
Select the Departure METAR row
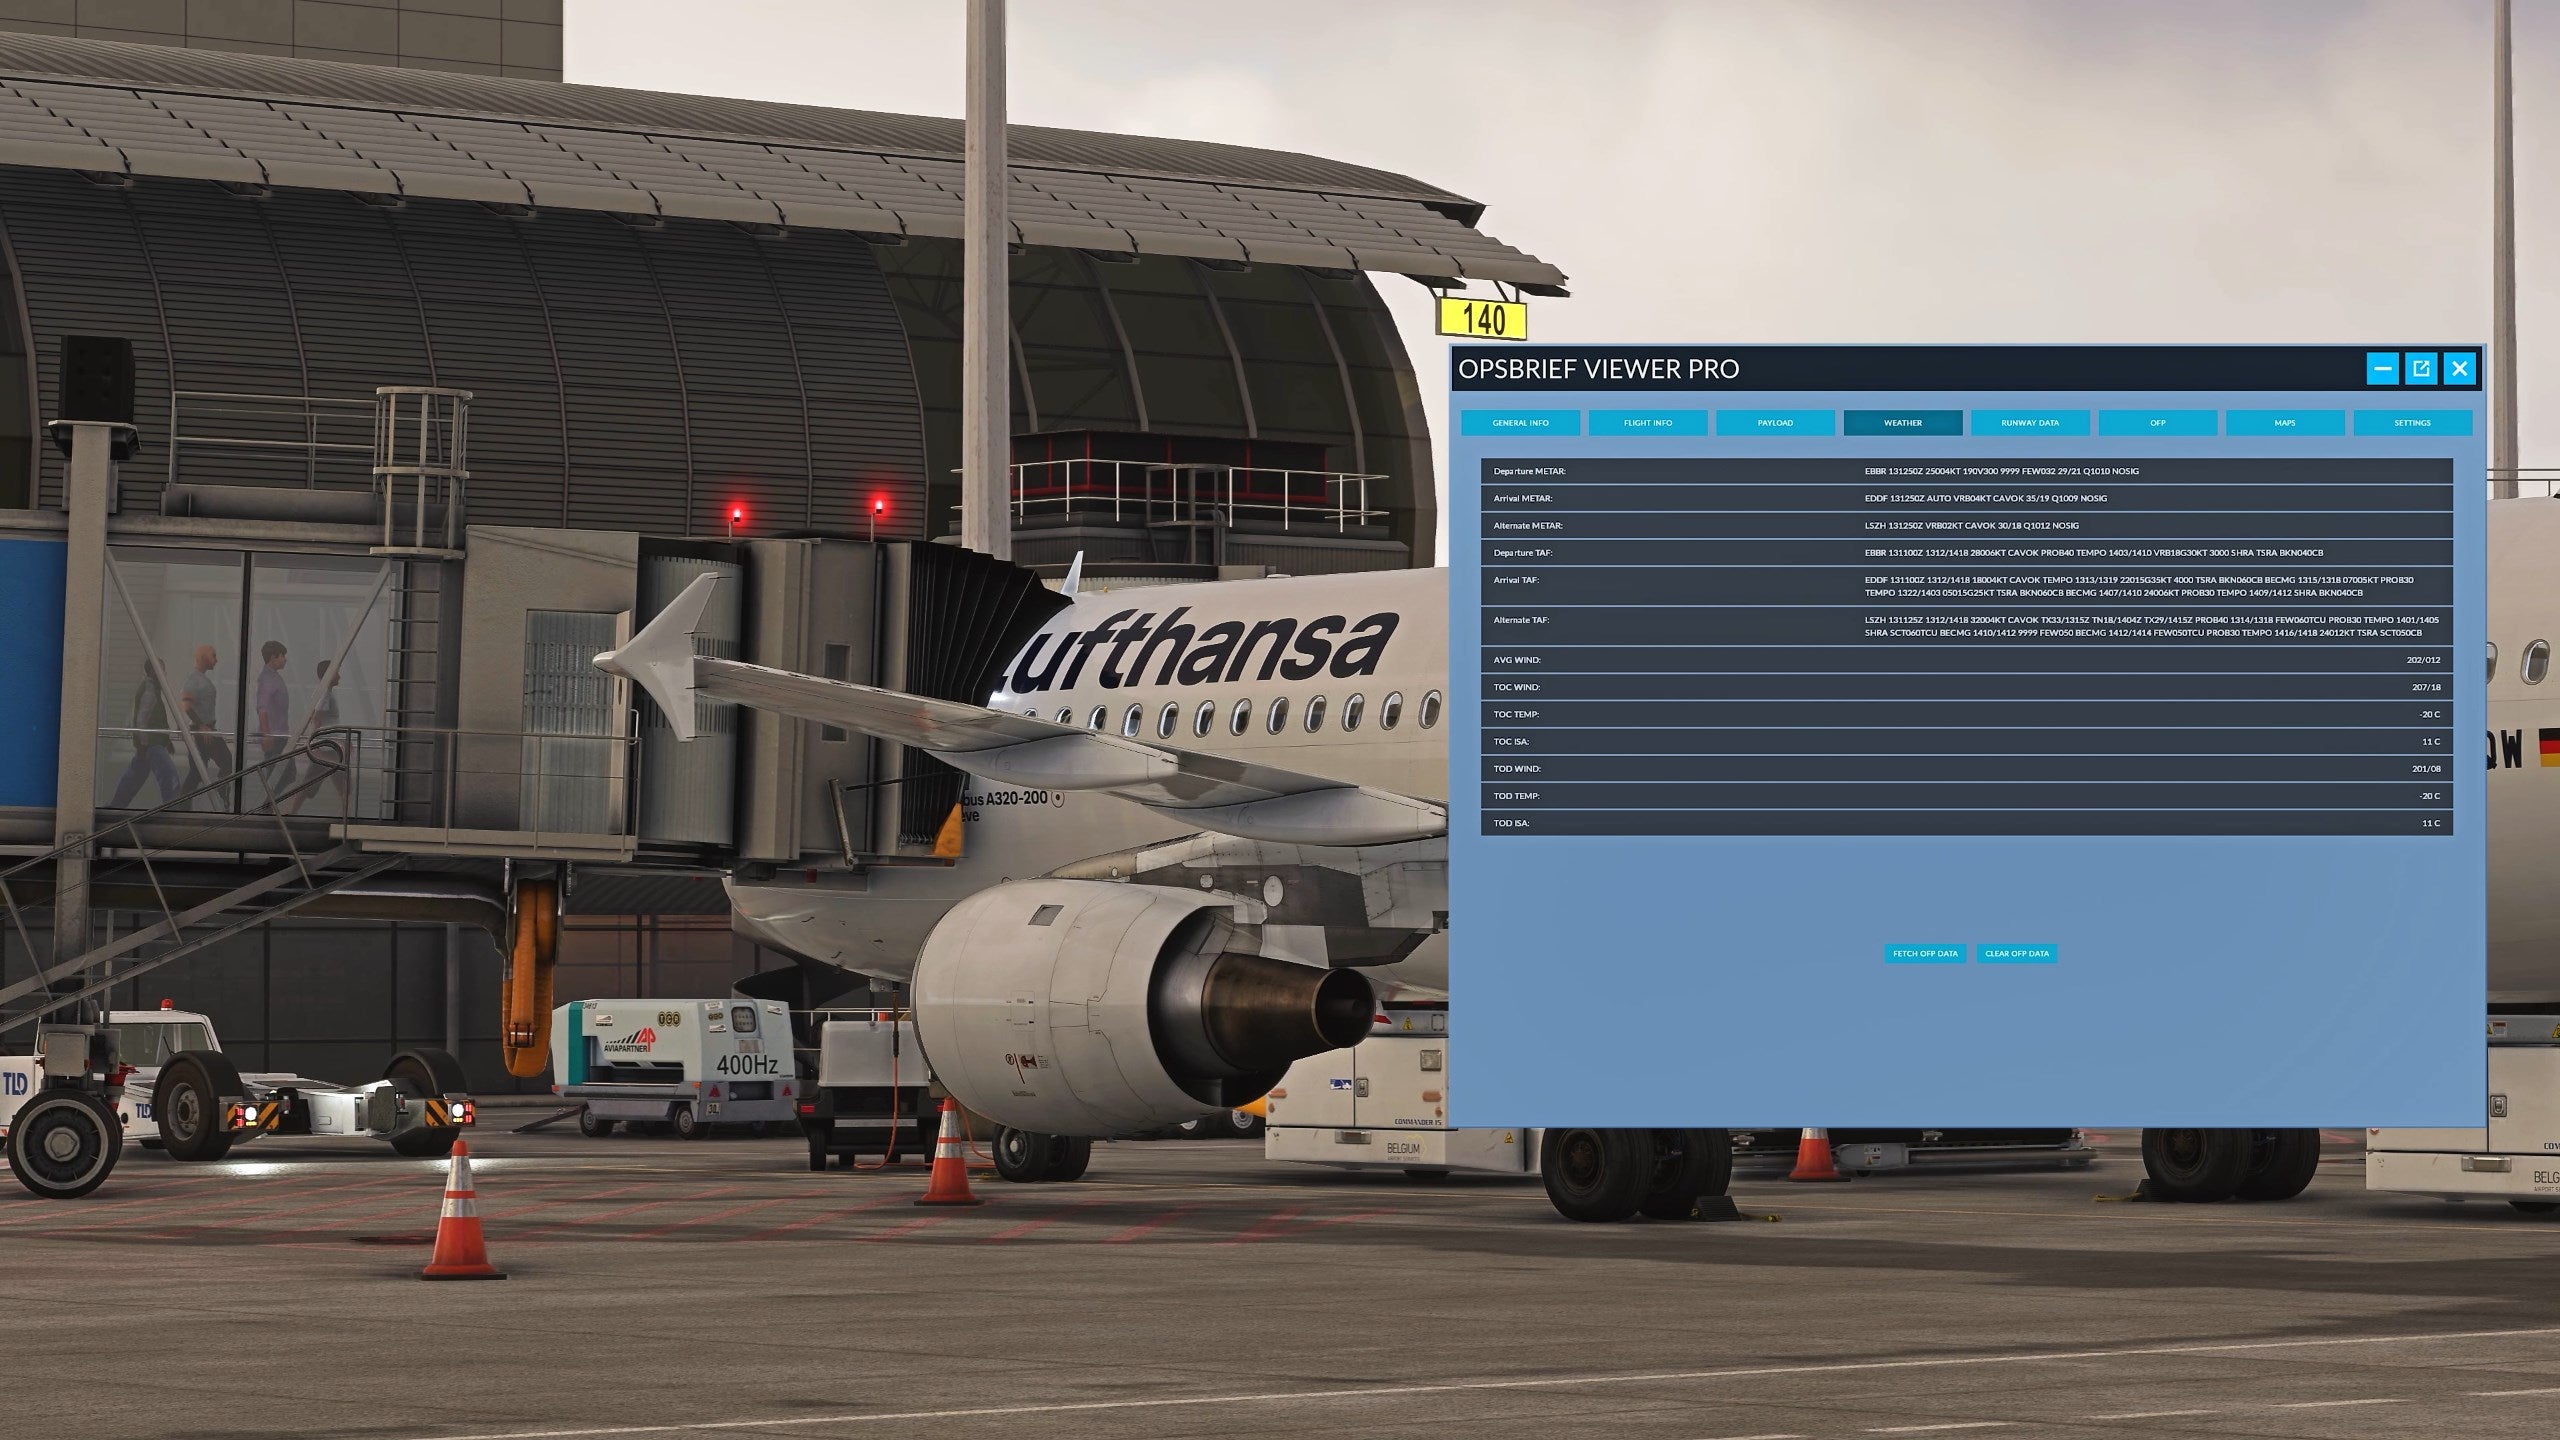[1966, 471]
